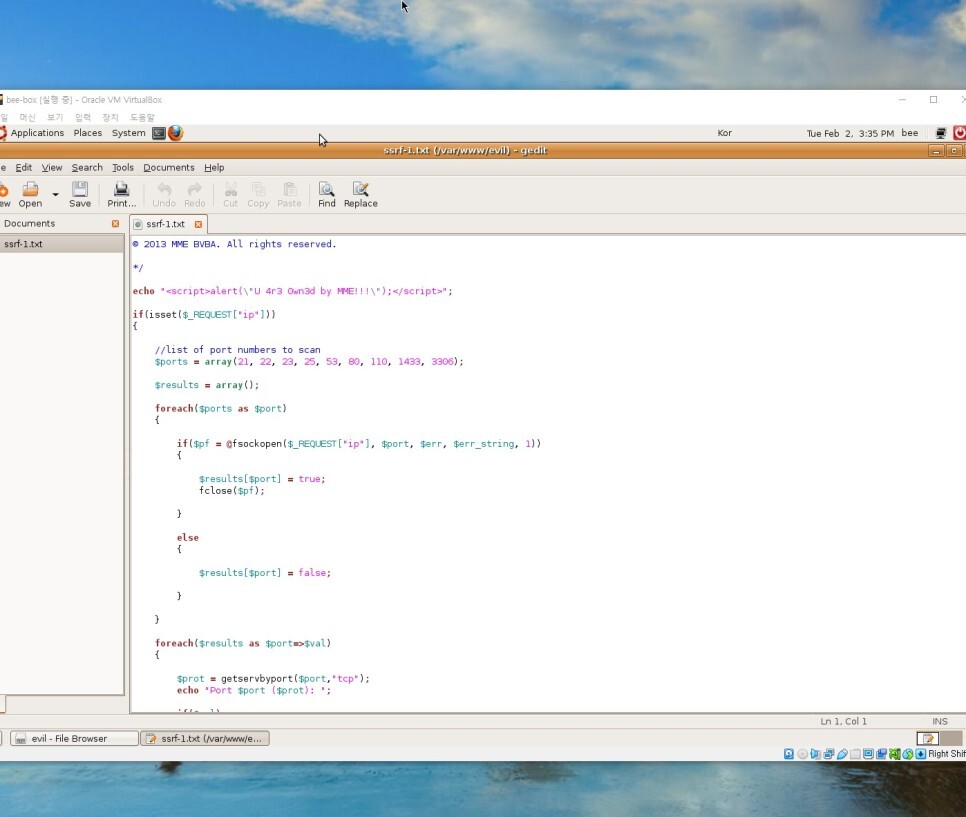Image resolution: width=966 pixels, height=817 pixels.
Task: Click VirtualBox network adapters status icon
Action: point(829,754)
